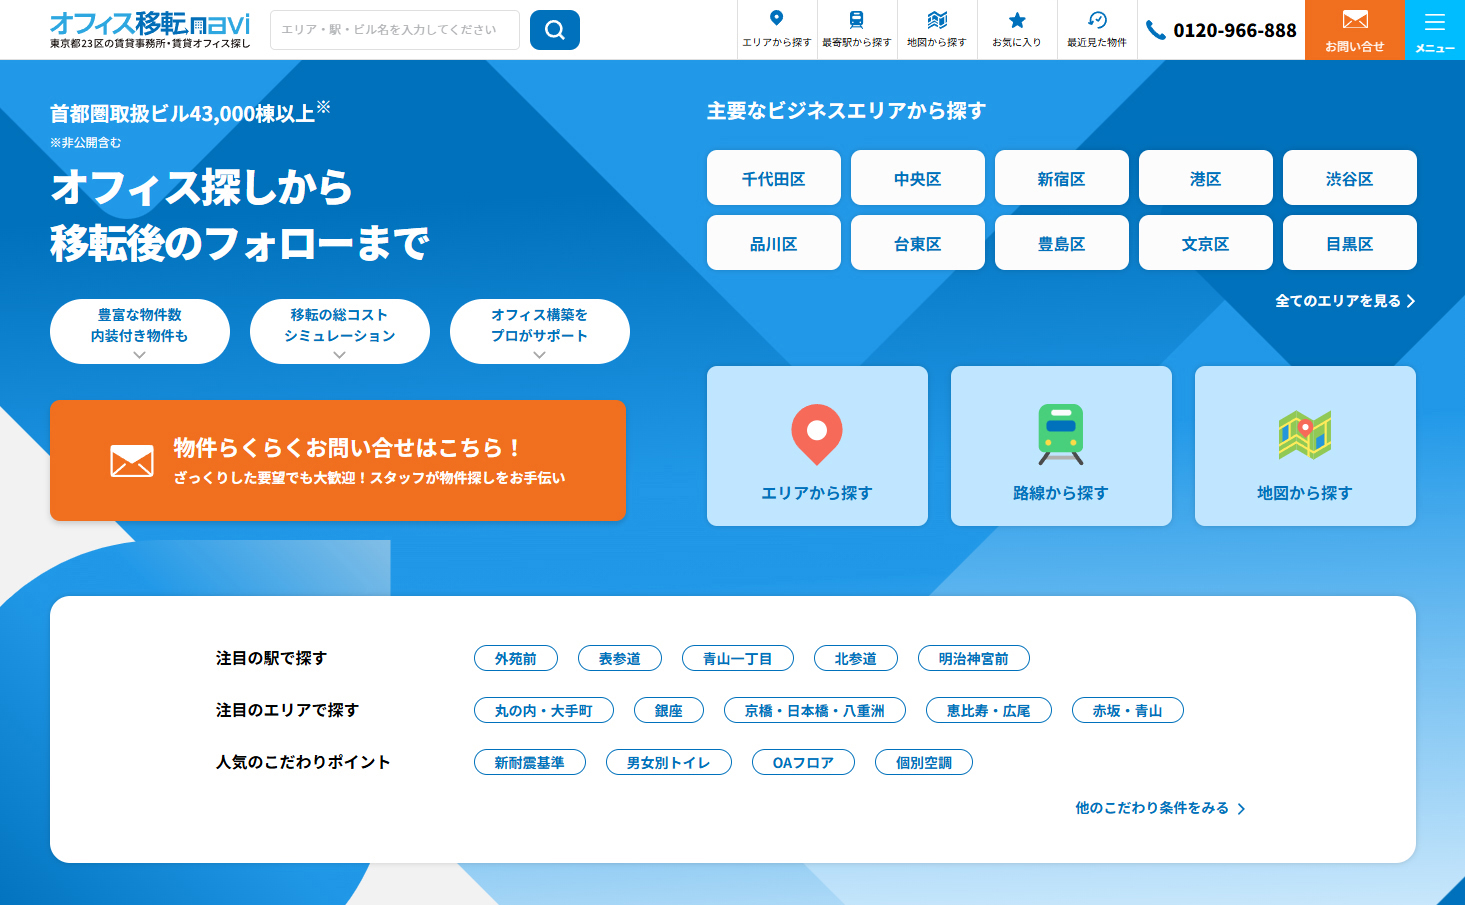Select the 渋谷区 area button
The height and width of the screenshot is (905, 1465).
(x=1350, y=178)
